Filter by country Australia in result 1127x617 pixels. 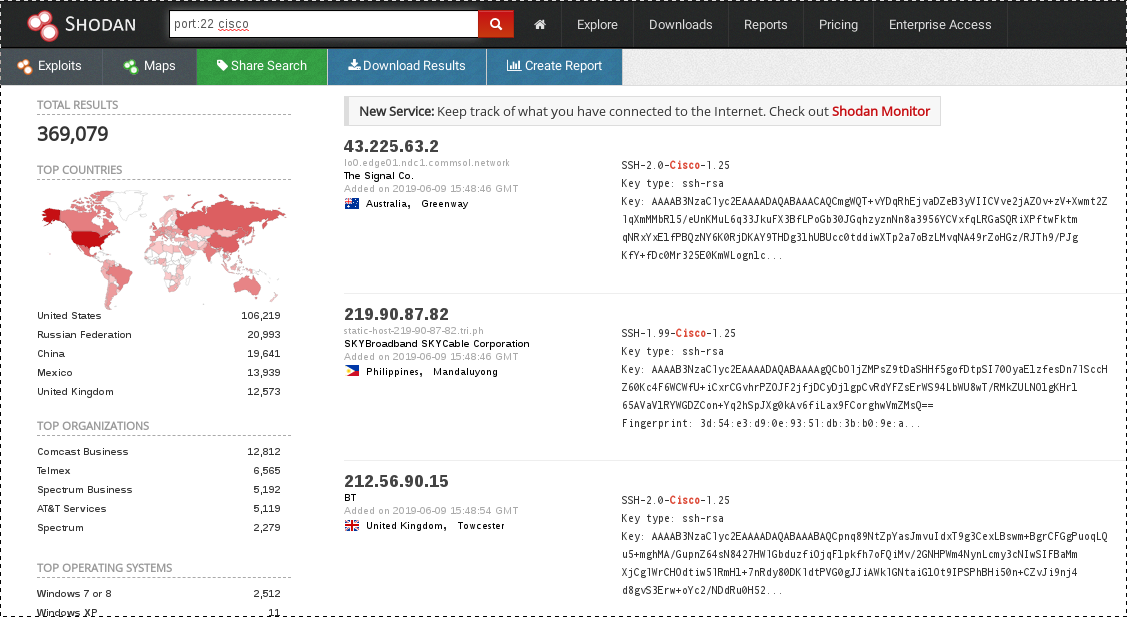tap(387, 204)
